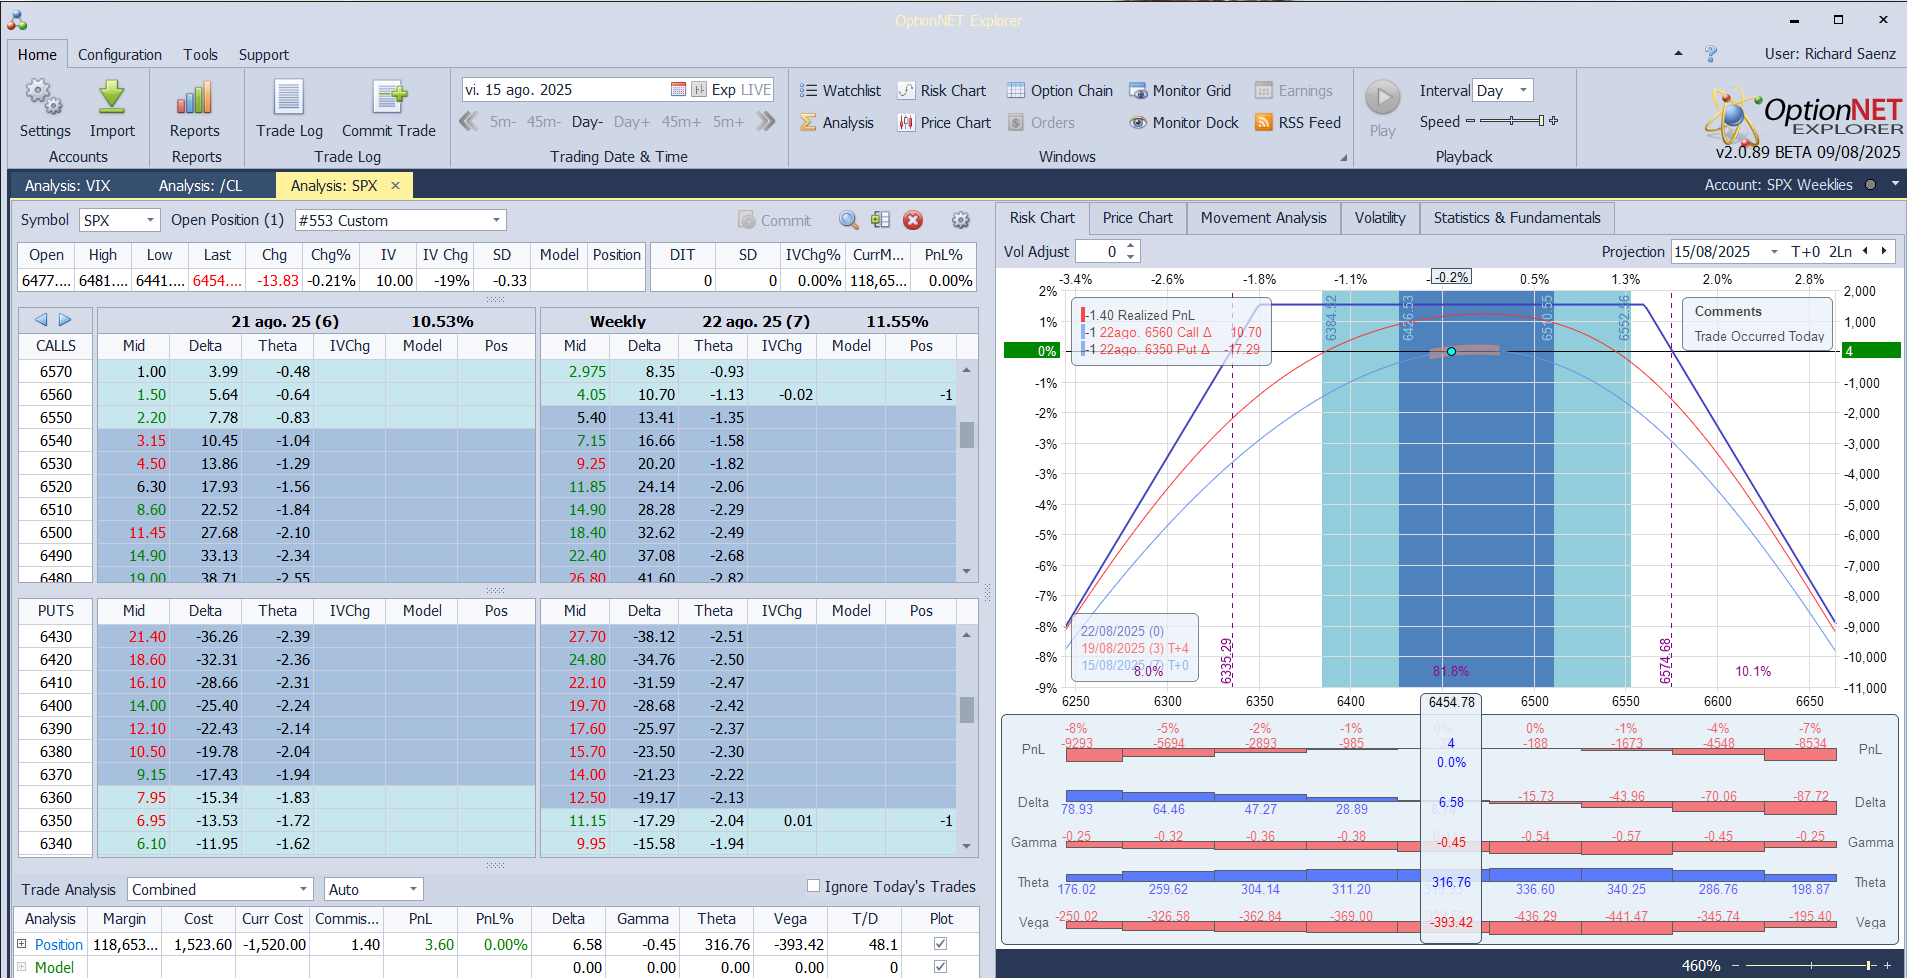The width and height of the screenshot is (1907, 978).
Task: Switch to the Analysis: /CL tab
Action: tap(200, 185)
